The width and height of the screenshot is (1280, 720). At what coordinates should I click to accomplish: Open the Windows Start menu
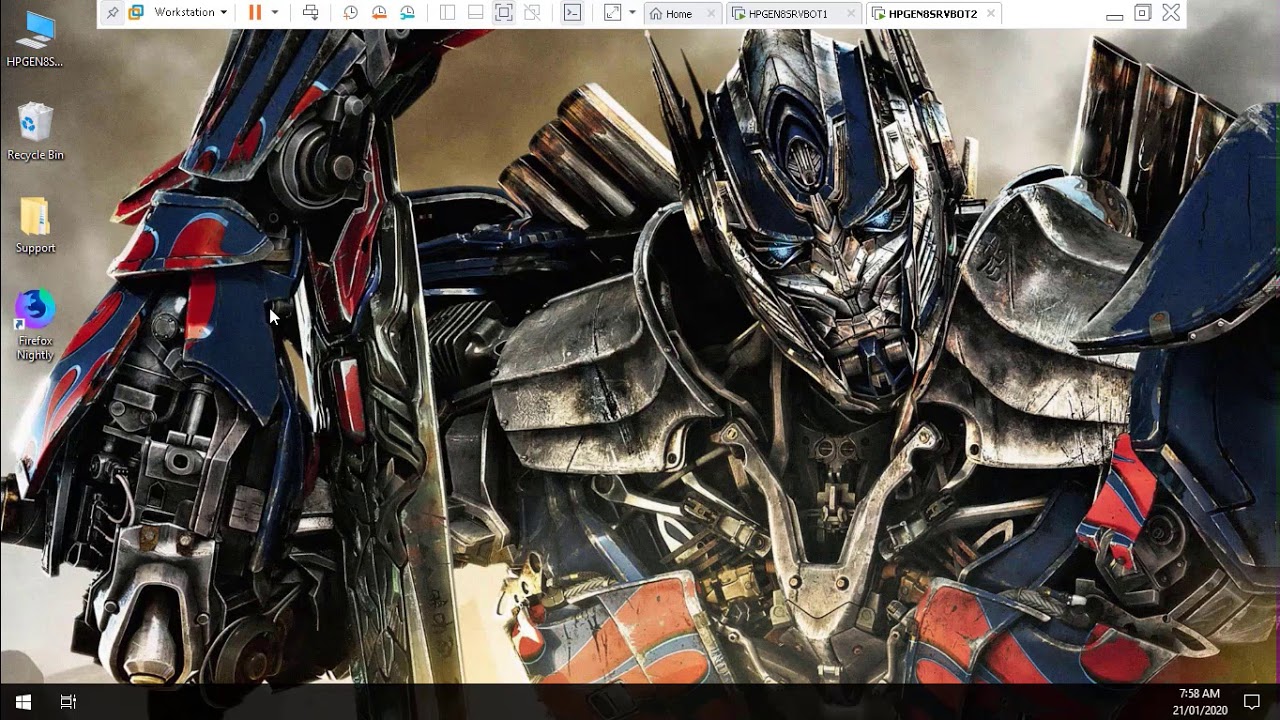pos(23,702)
